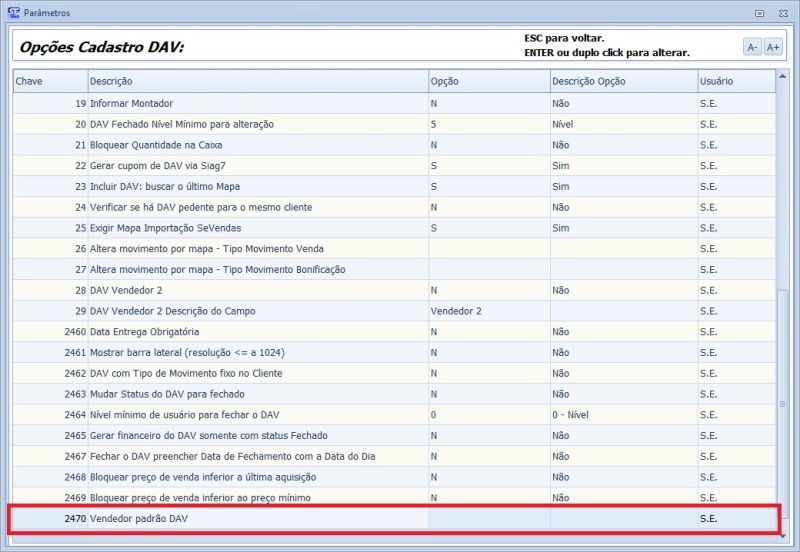Screen dimensions: 800x552
Task: Click the A- decrease font size button
Action: [x=752, y=47]
